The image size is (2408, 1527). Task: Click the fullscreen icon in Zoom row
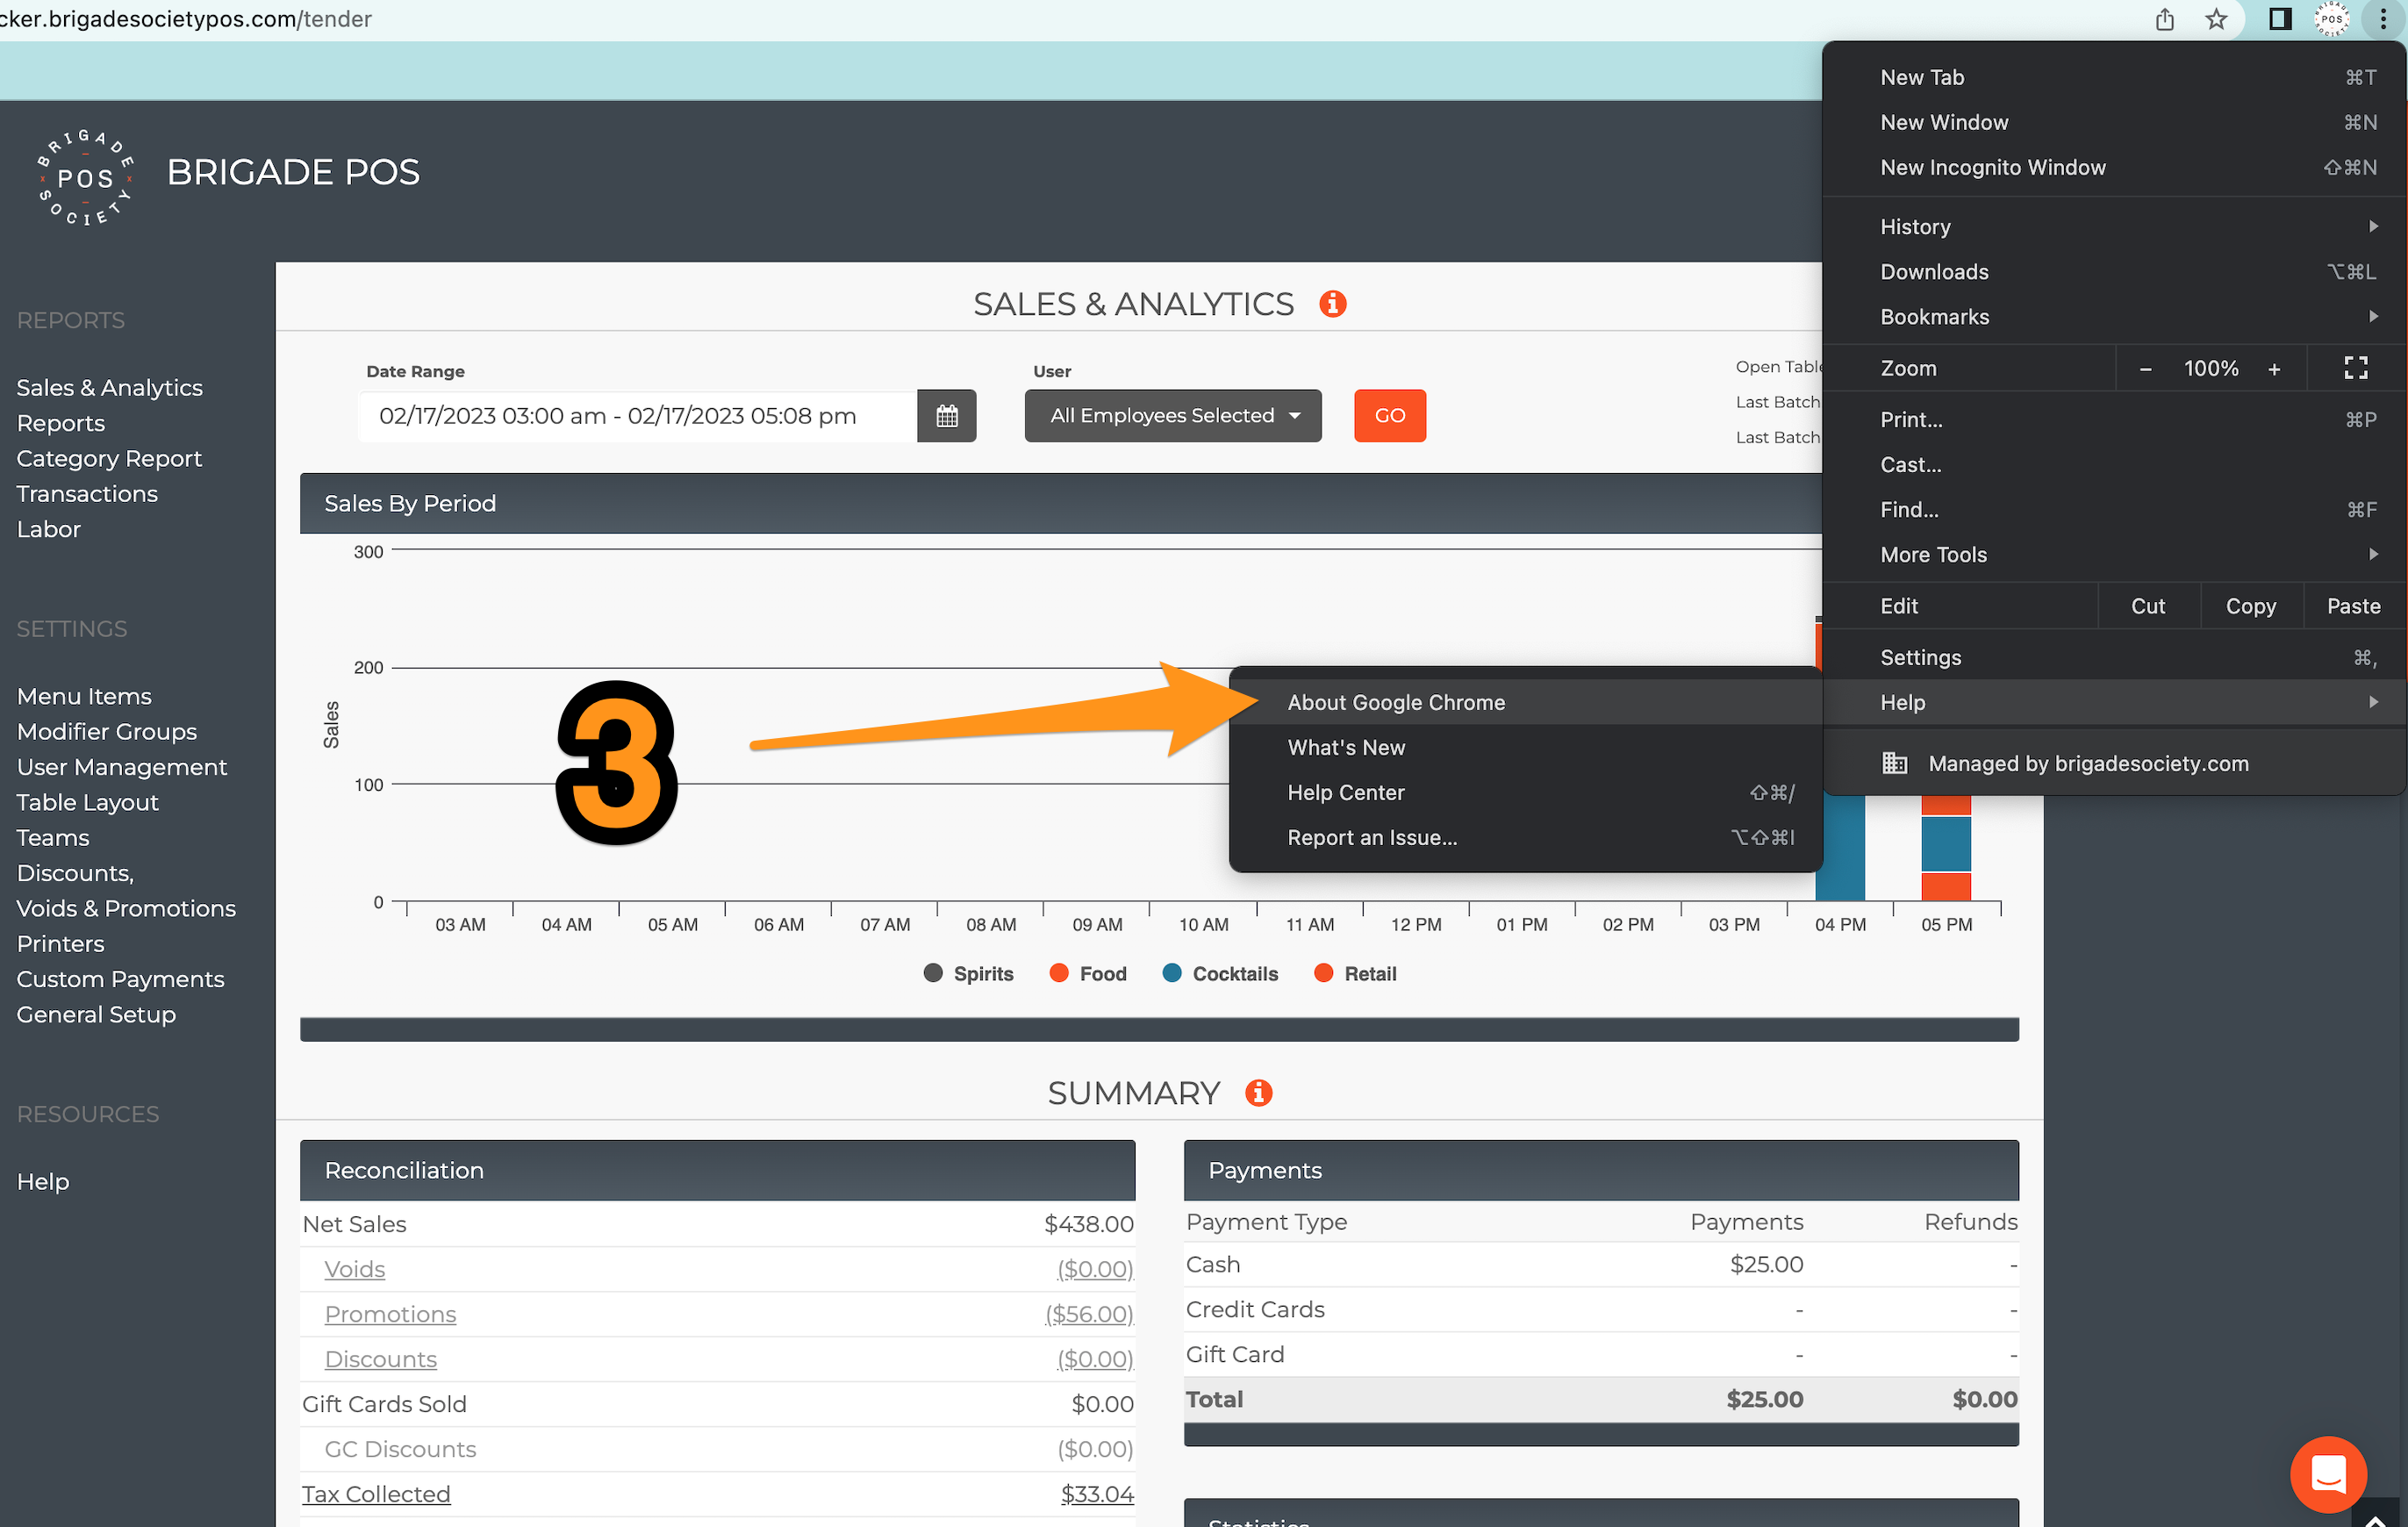tap(2355, 368)
